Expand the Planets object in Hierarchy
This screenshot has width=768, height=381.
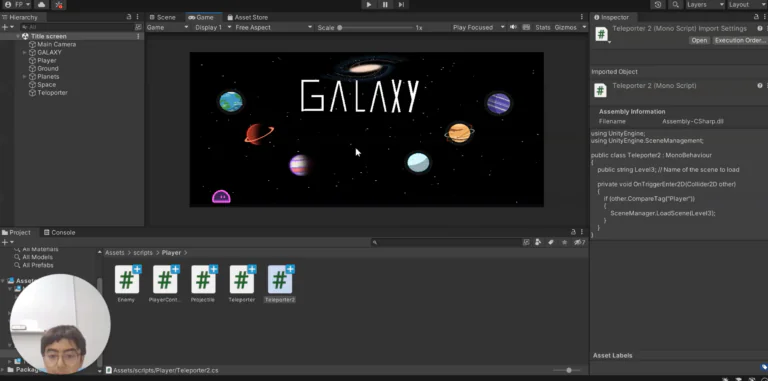[24, 77]
